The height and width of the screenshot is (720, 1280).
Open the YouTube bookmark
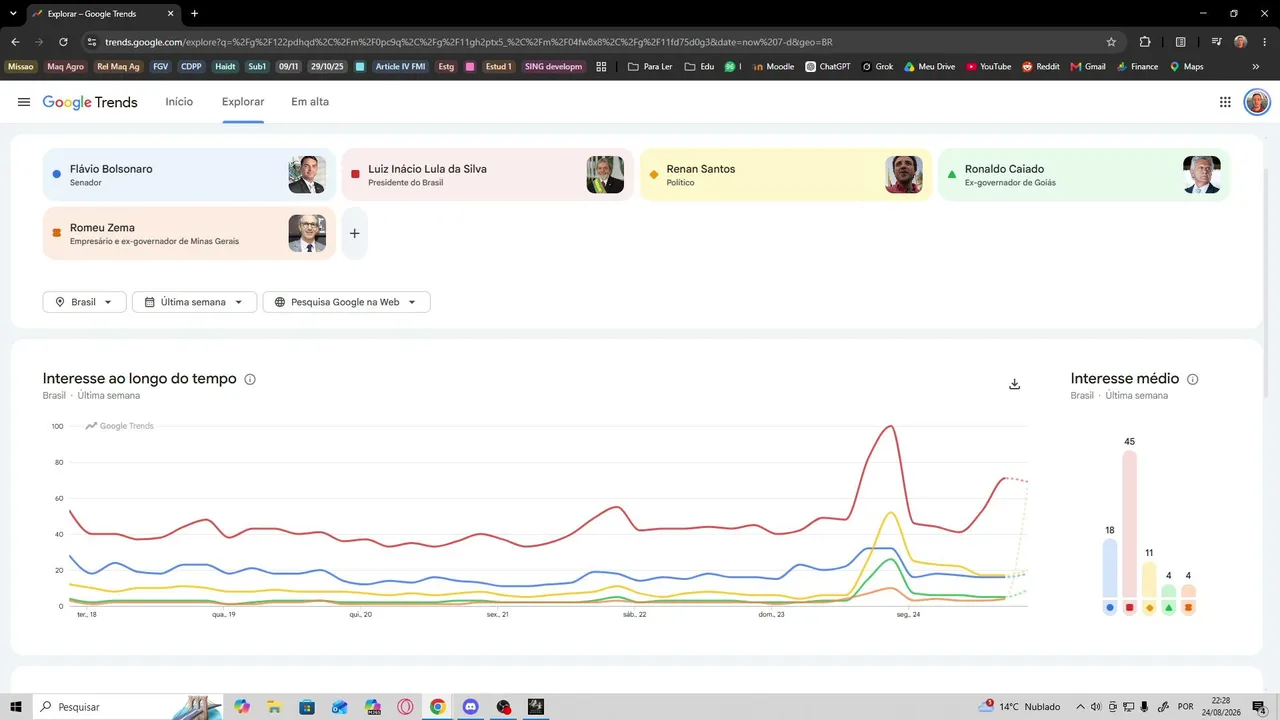click(x=988, y=67)
